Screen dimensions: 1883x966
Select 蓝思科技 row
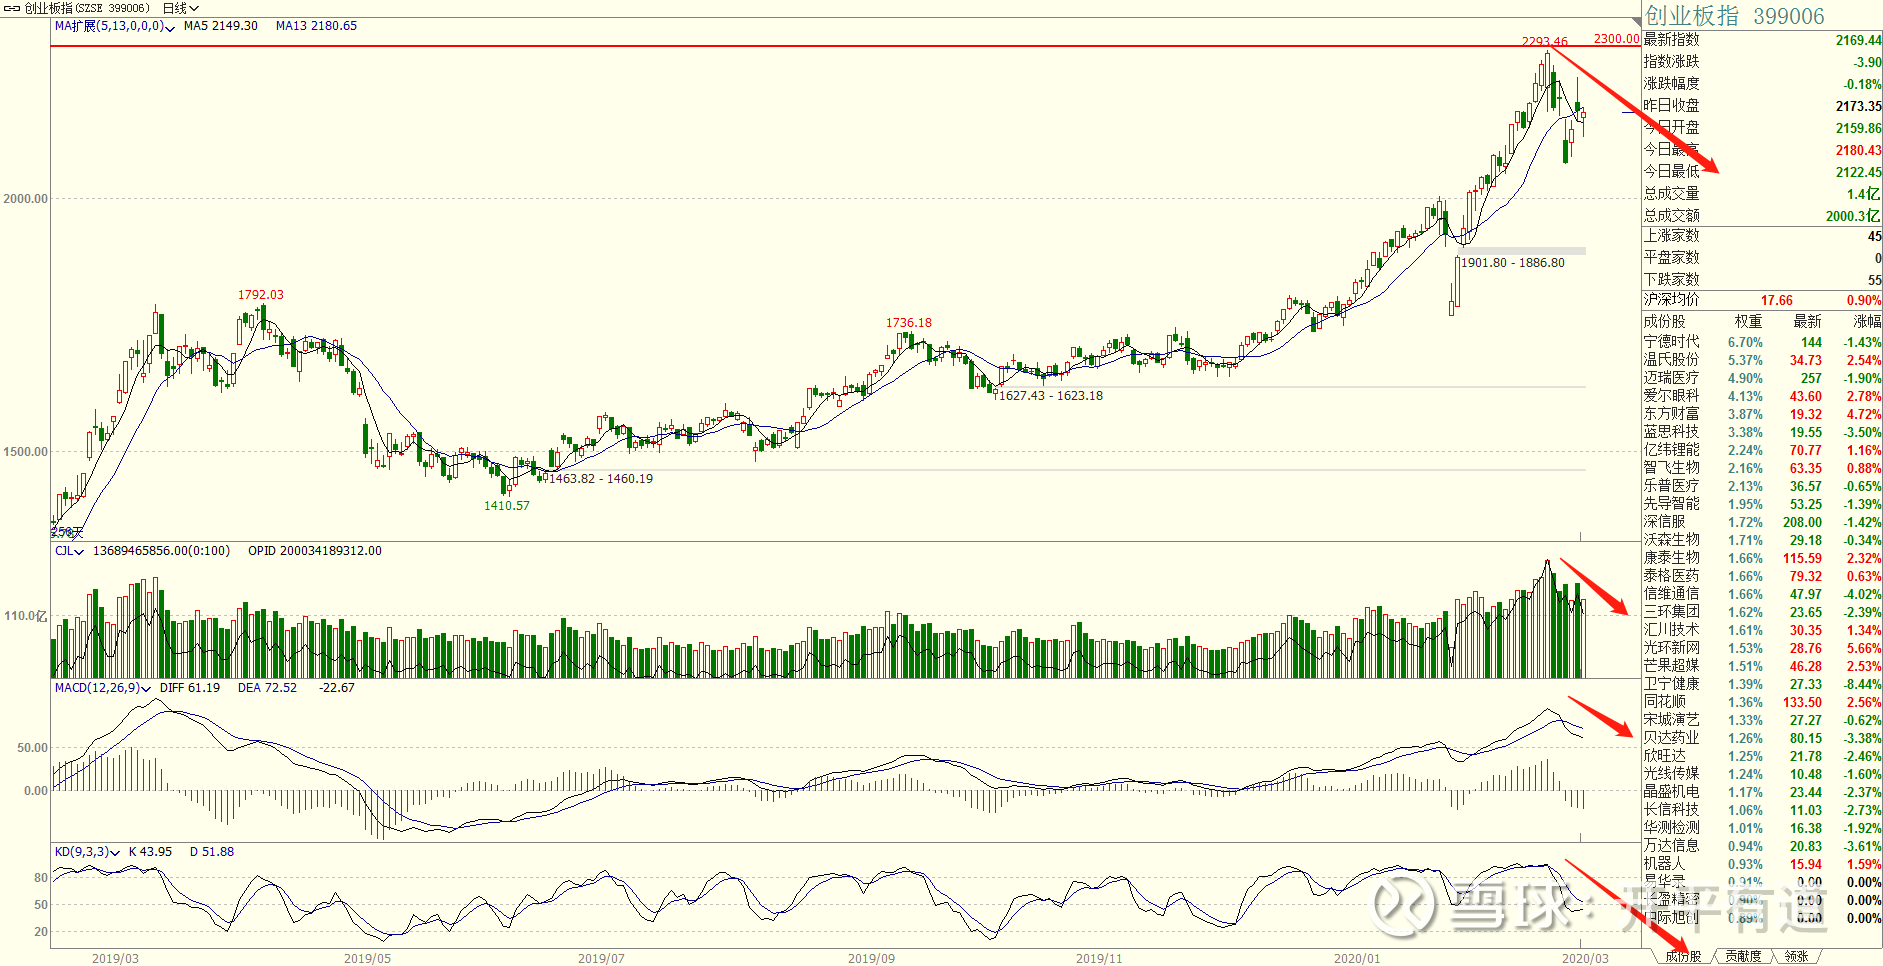[1762, 432]
